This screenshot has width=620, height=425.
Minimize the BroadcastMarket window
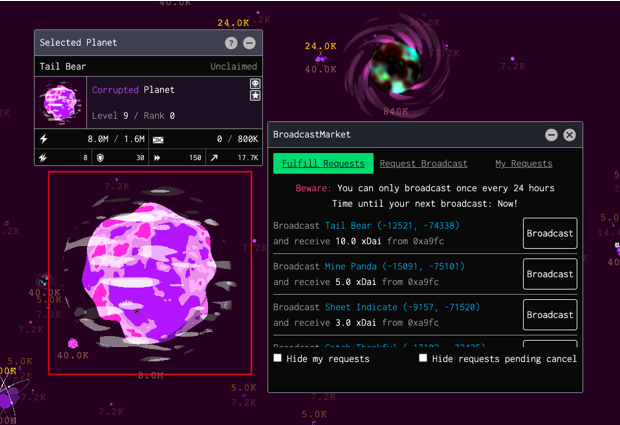(x=551, y=135)
